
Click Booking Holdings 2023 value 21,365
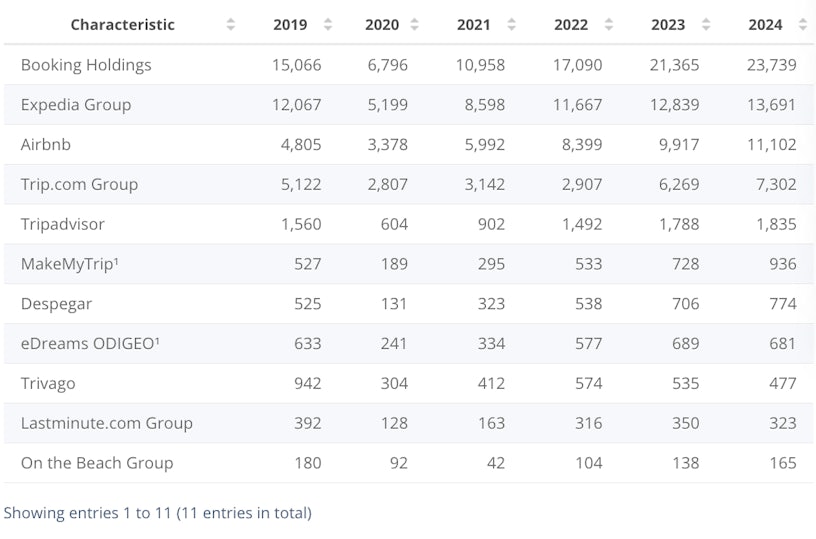point(674,65)
